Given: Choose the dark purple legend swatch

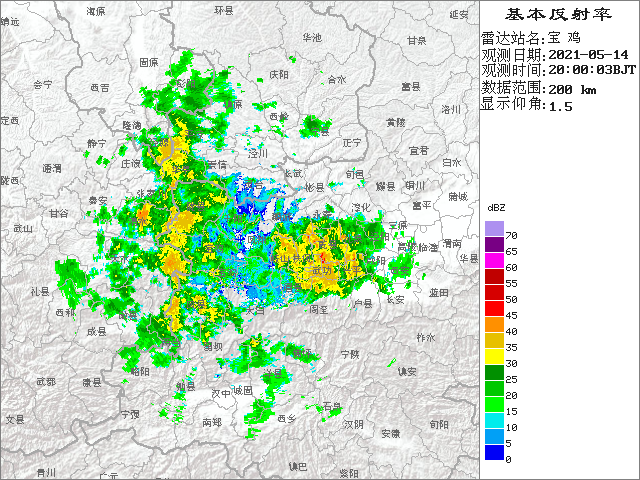Looking at the screenshot, I should (494, 245).
